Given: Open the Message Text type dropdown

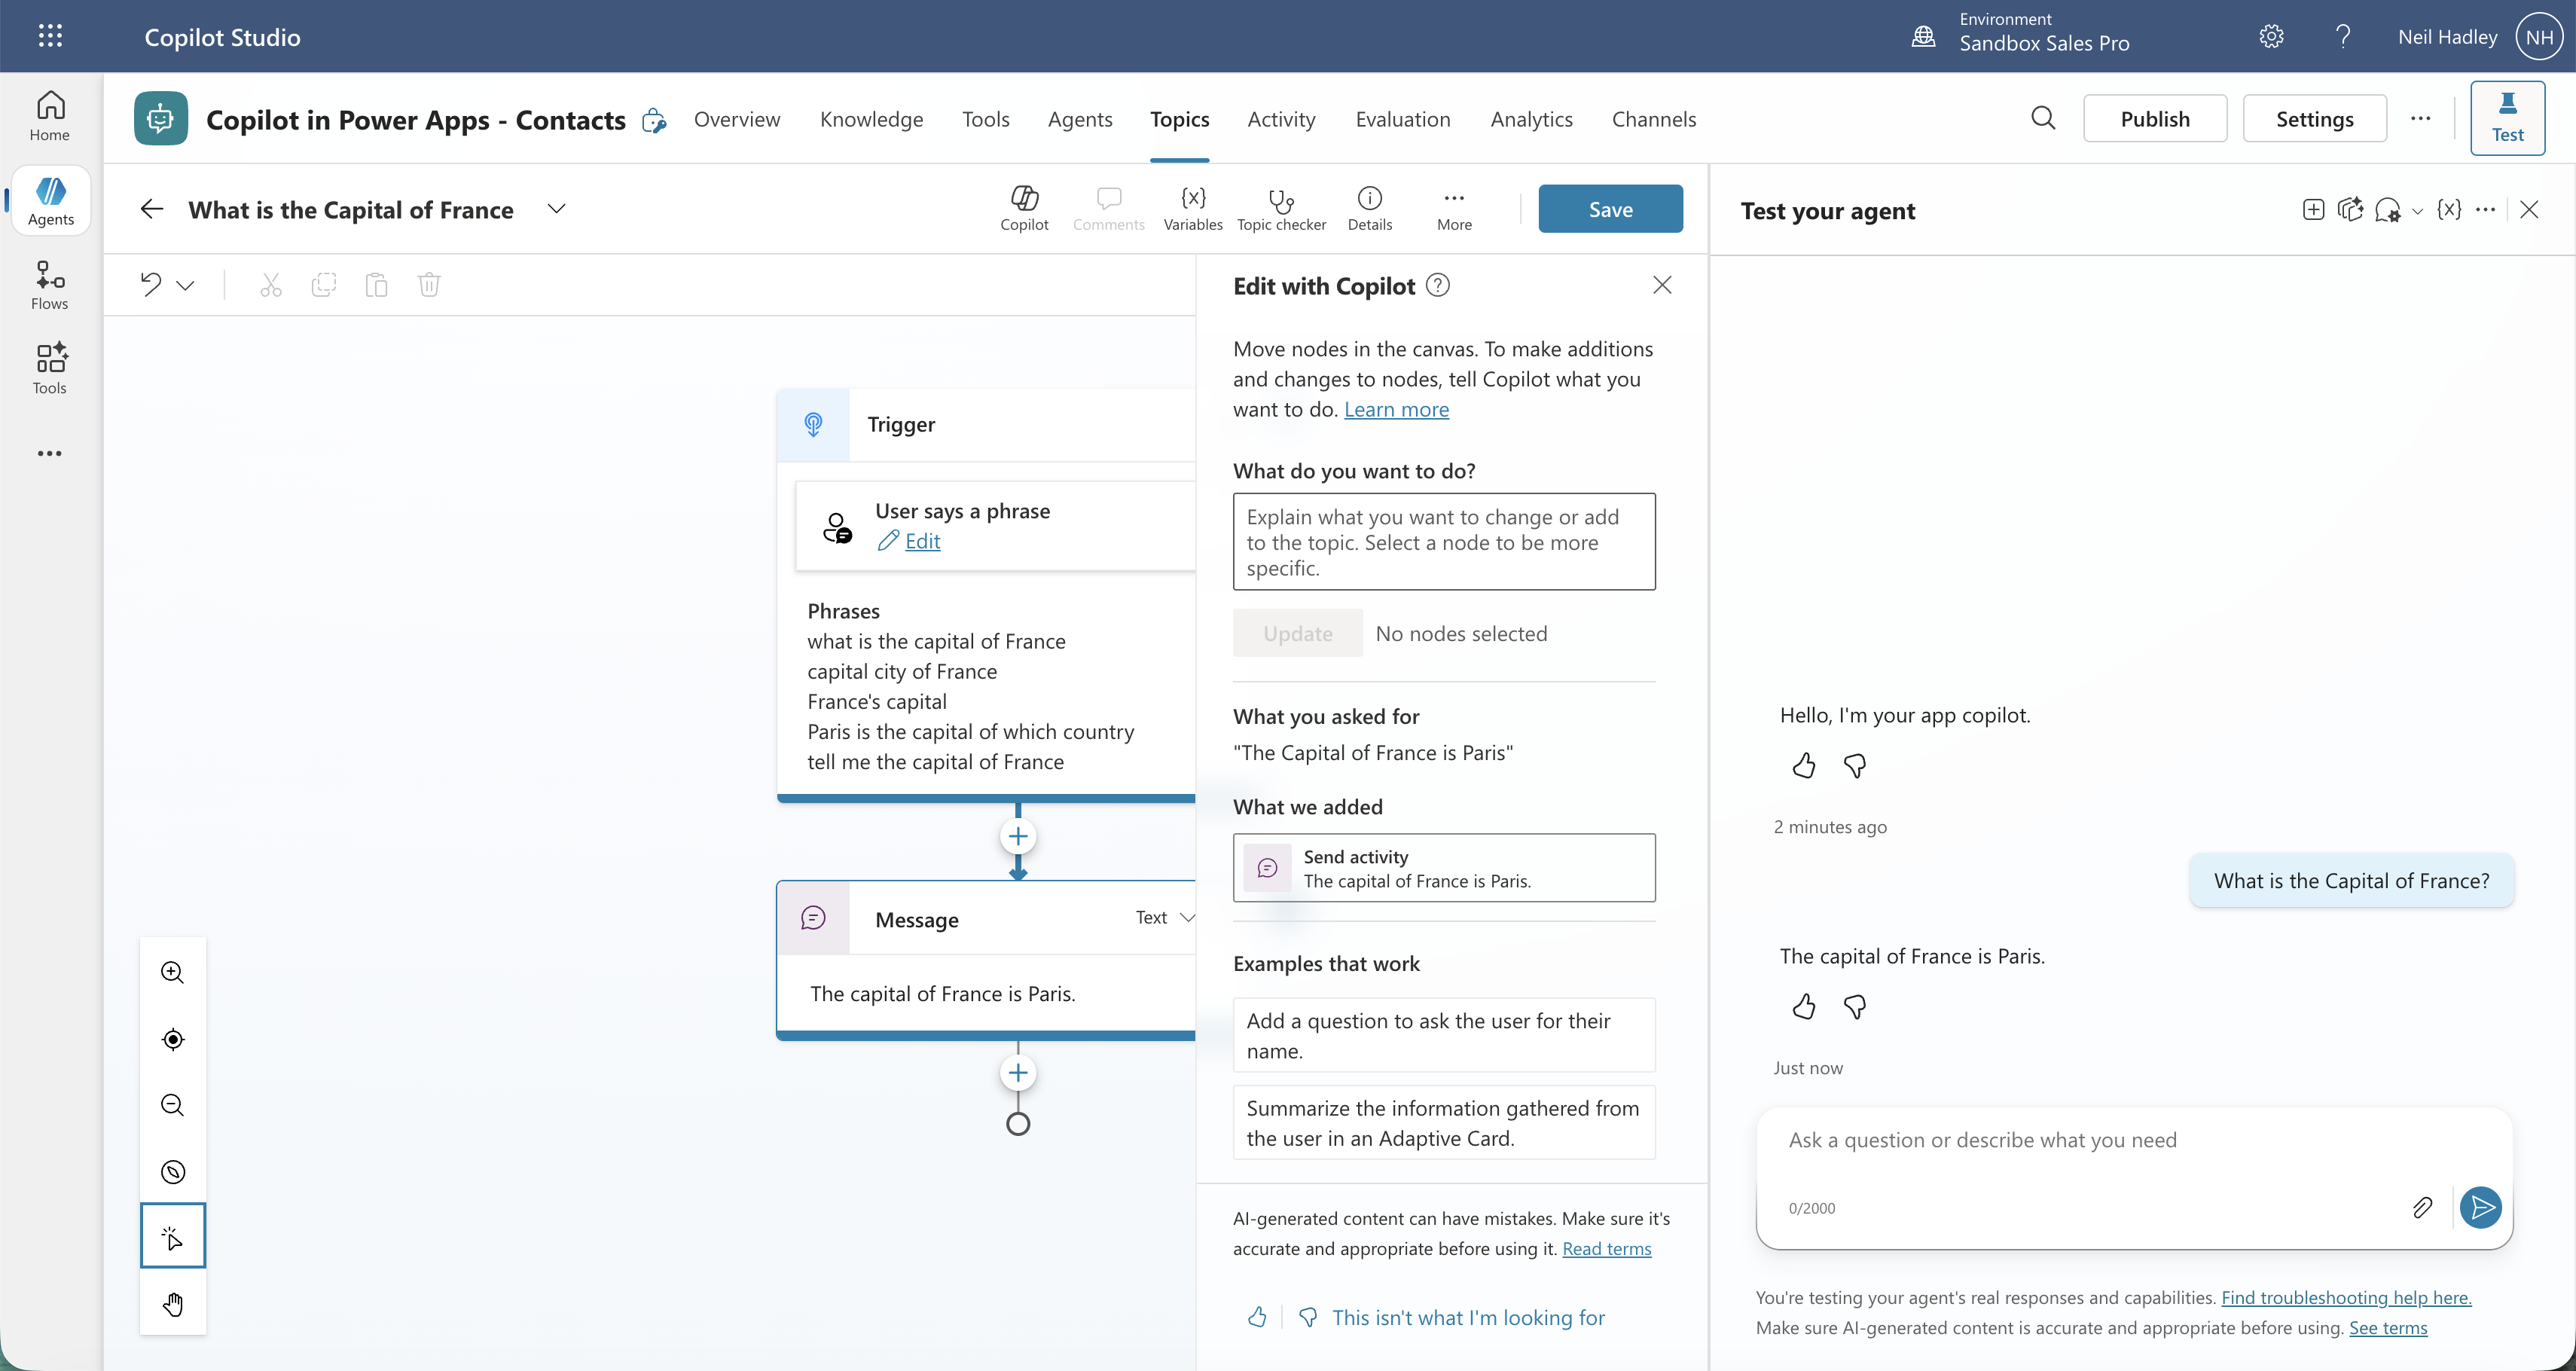Looking at the screenshot, I should click(x=1165, y=918).
